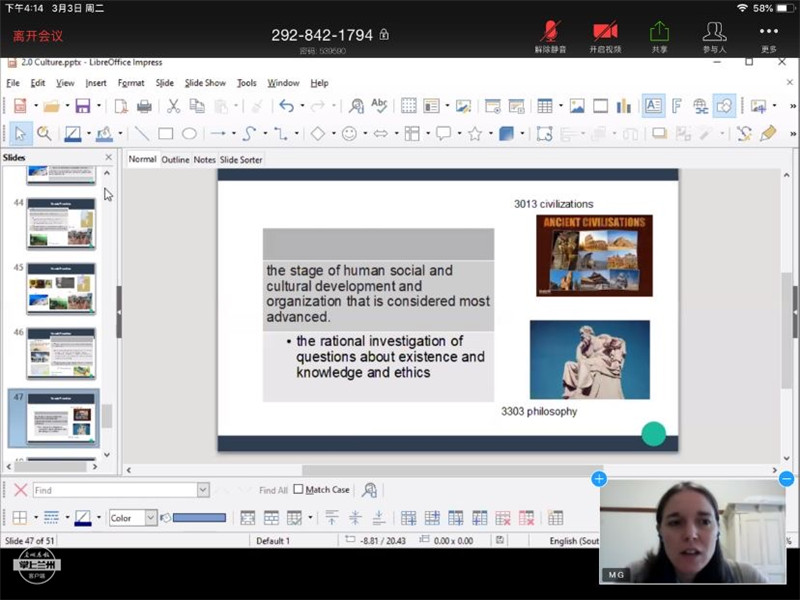This screenshot has height=600, width=800.
Task: Click the red leave meeting button
Action: (38, 36)
